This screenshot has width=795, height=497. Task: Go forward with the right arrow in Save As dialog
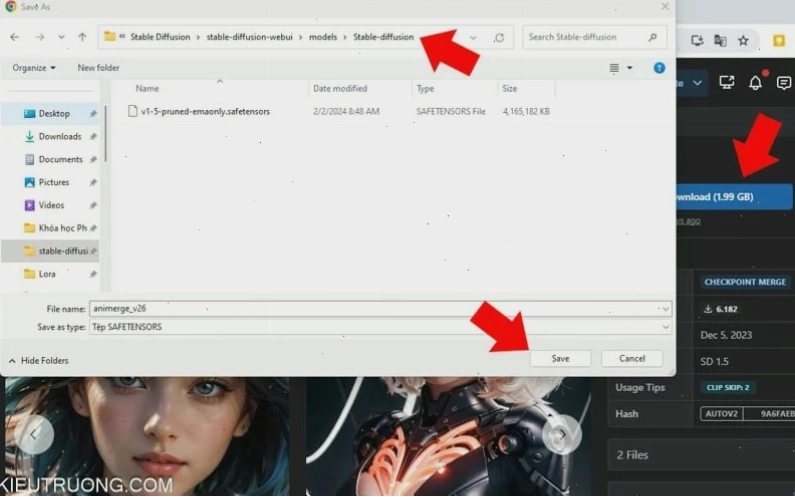[x=40, y=37]
